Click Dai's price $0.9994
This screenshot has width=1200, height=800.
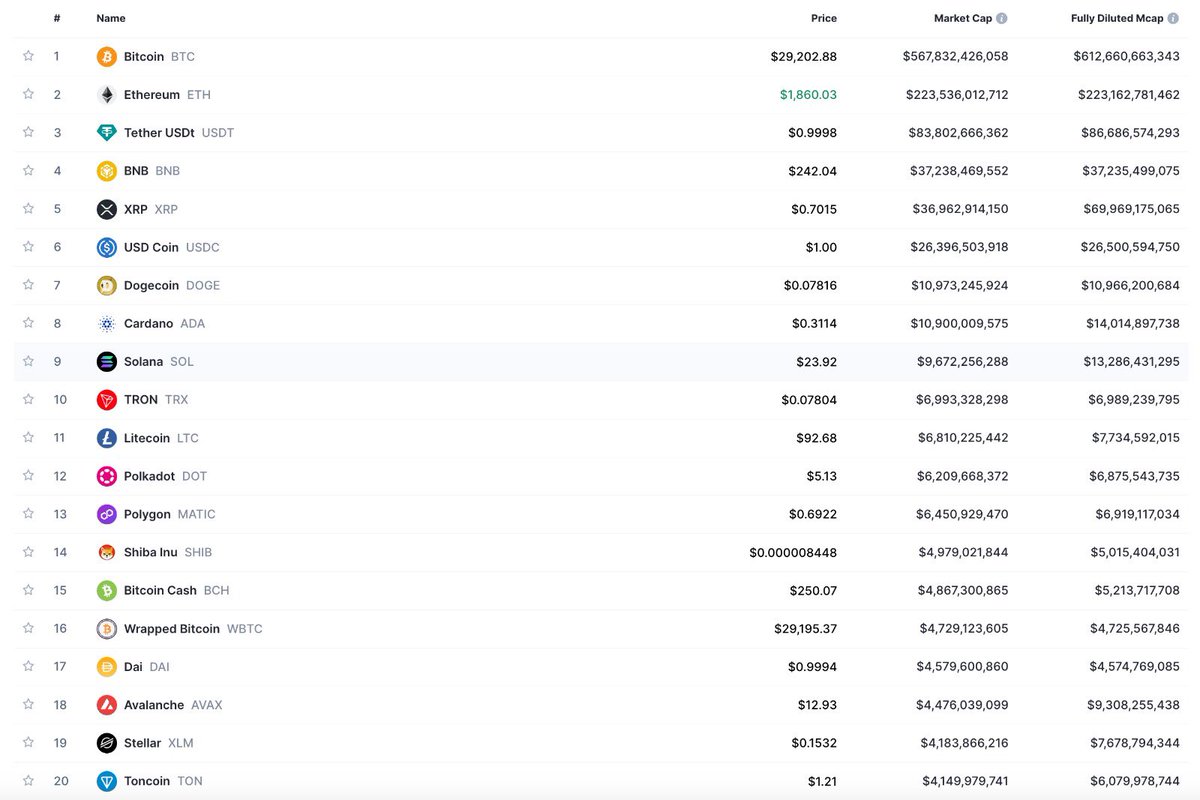click(813, 667)
